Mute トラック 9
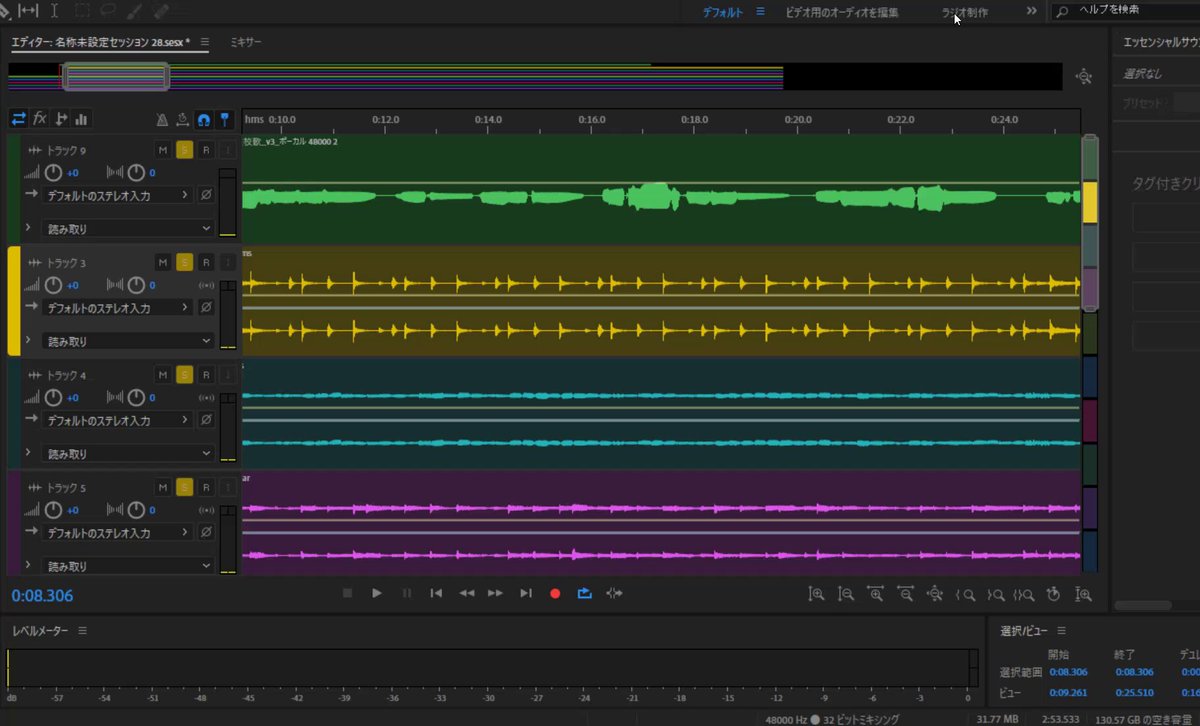Image resolution: width=1200 pixels, height=726 pixels. [x=163, y=150]
